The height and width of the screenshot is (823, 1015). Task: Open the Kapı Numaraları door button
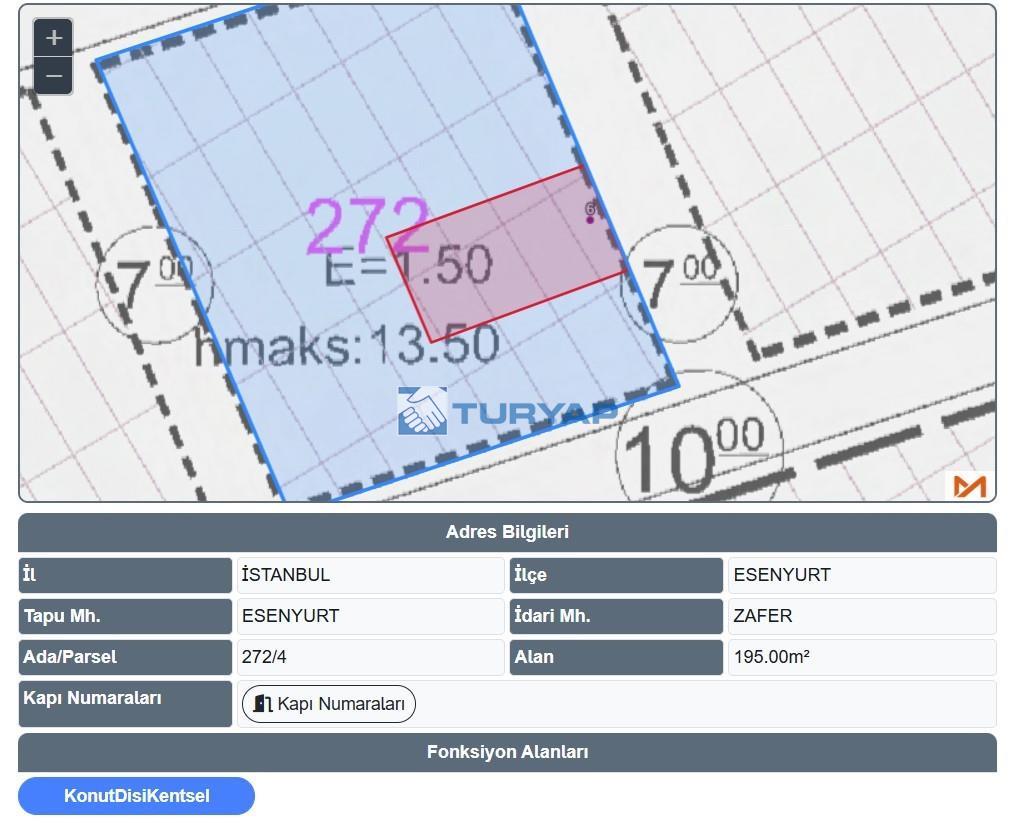[x=329, y=704]
